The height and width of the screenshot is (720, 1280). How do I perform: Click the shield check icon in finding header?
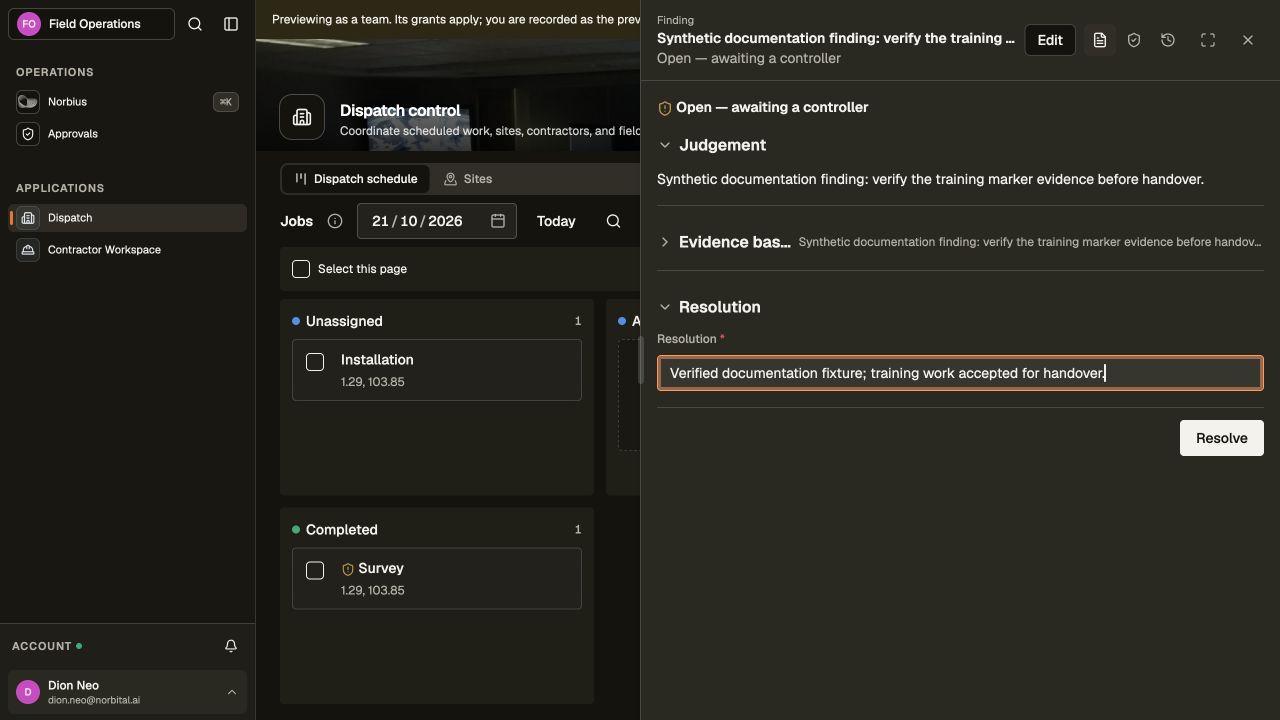coord(1134,40)
